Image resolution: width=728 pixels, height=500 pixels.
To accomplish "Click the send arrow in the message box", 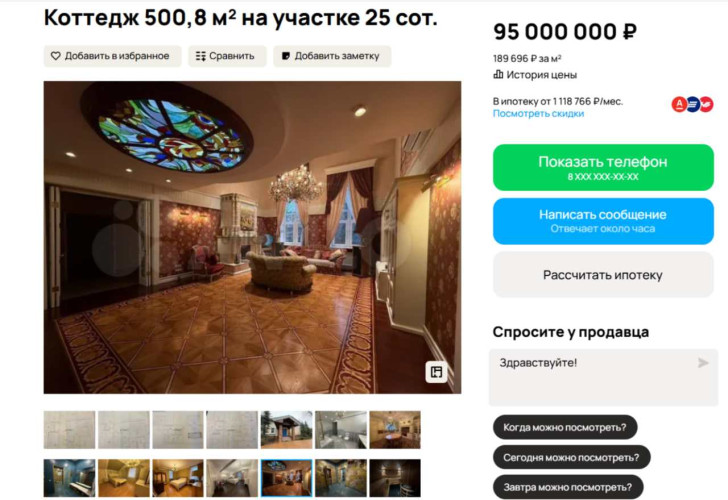I will point(703,363).
